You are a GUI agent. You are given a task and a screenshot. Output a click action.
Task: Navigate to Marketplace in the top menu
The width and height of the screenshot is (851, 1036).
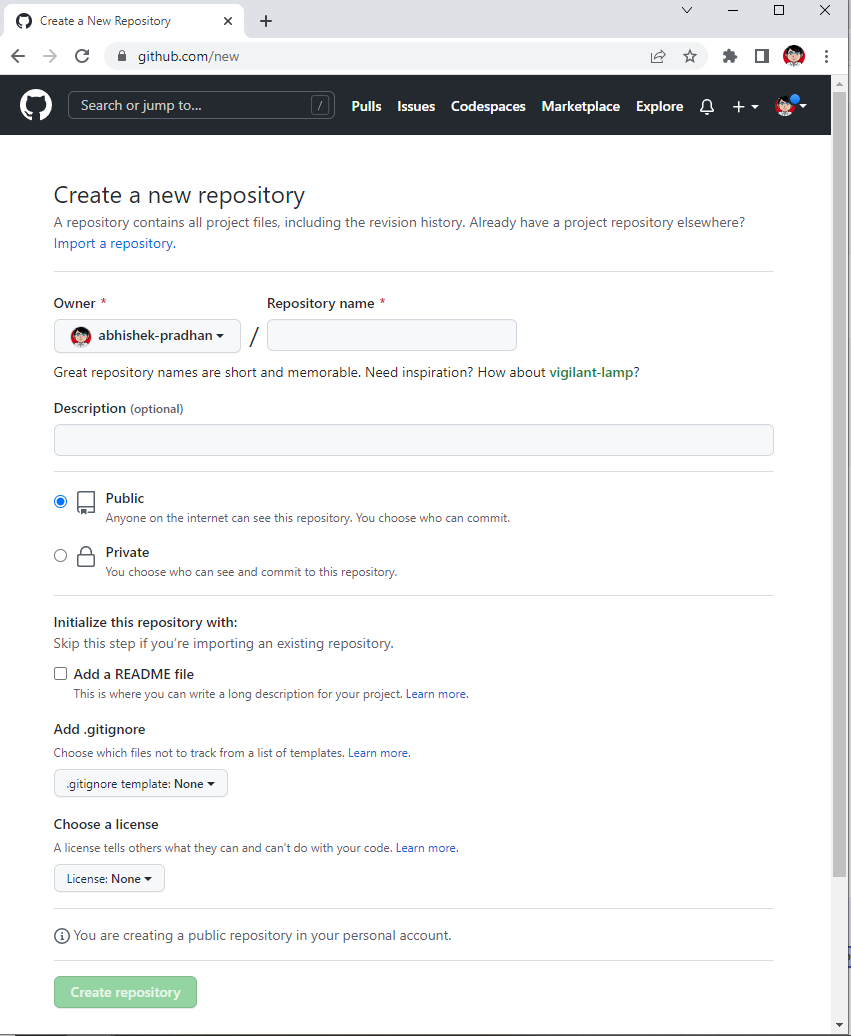click(580, 106)
